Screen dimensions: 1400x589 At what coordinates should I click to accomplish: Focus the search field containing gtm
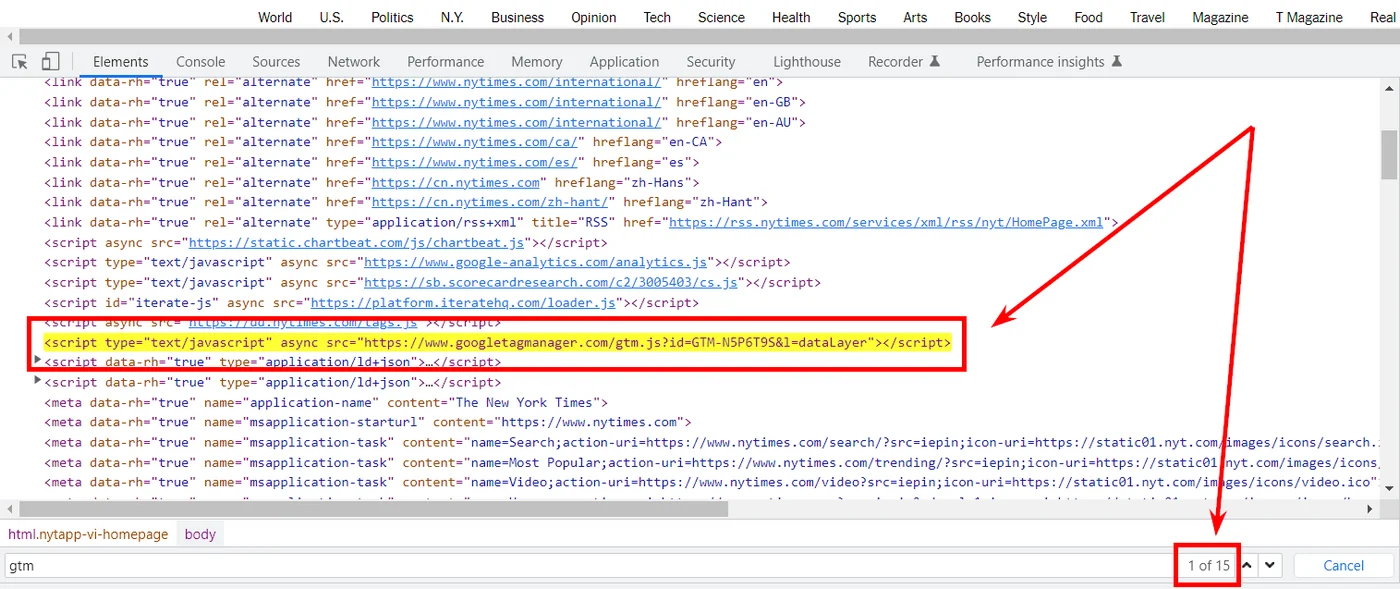tap(588, 565)
